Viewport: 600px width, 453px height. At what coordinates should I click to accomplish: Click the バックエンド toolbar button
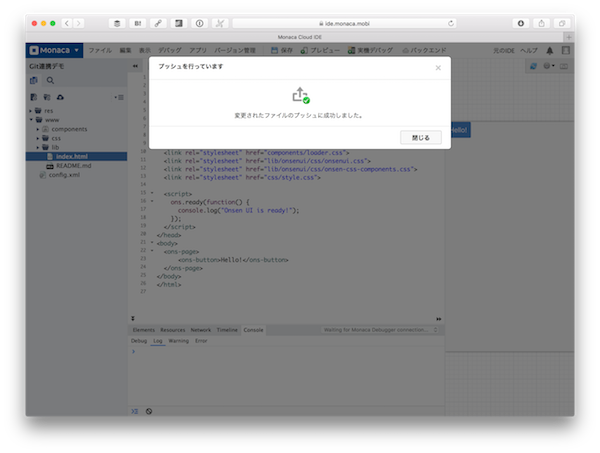coord(424,51)
